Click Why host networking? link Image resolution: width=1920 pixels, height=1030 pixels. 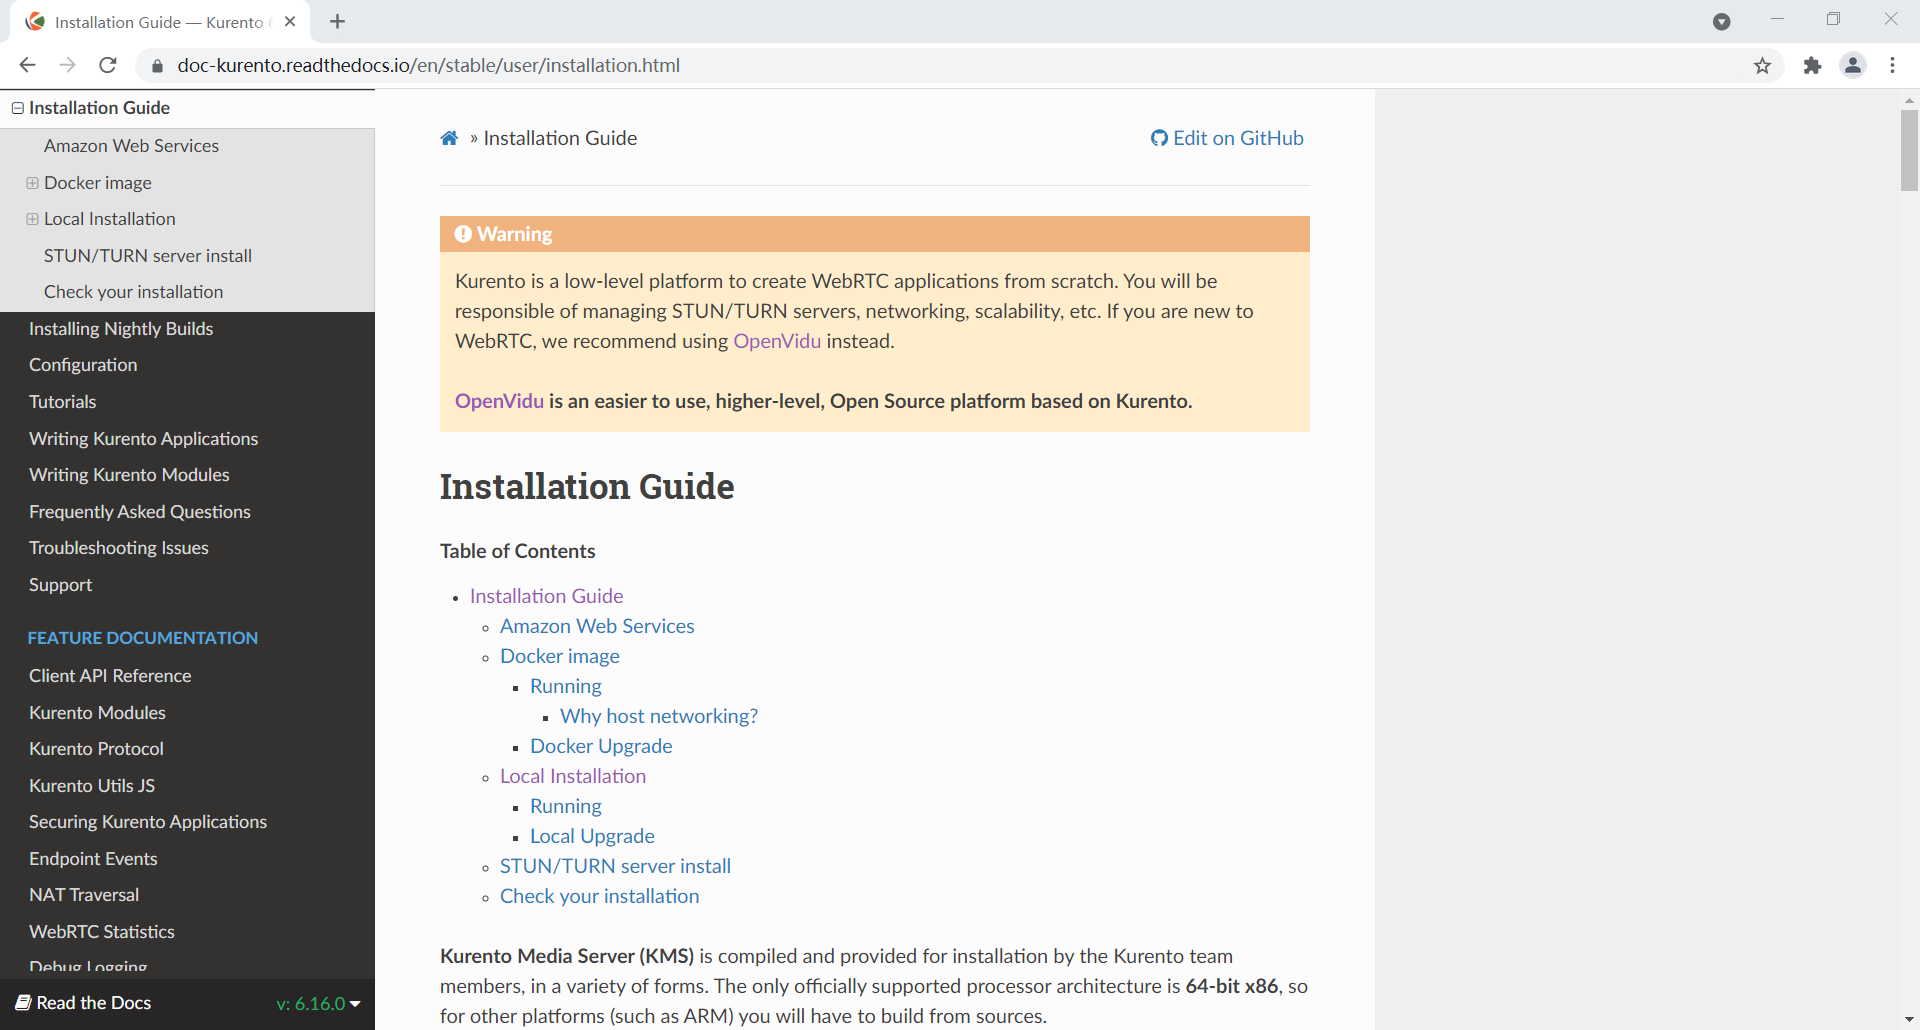[659, 716]
